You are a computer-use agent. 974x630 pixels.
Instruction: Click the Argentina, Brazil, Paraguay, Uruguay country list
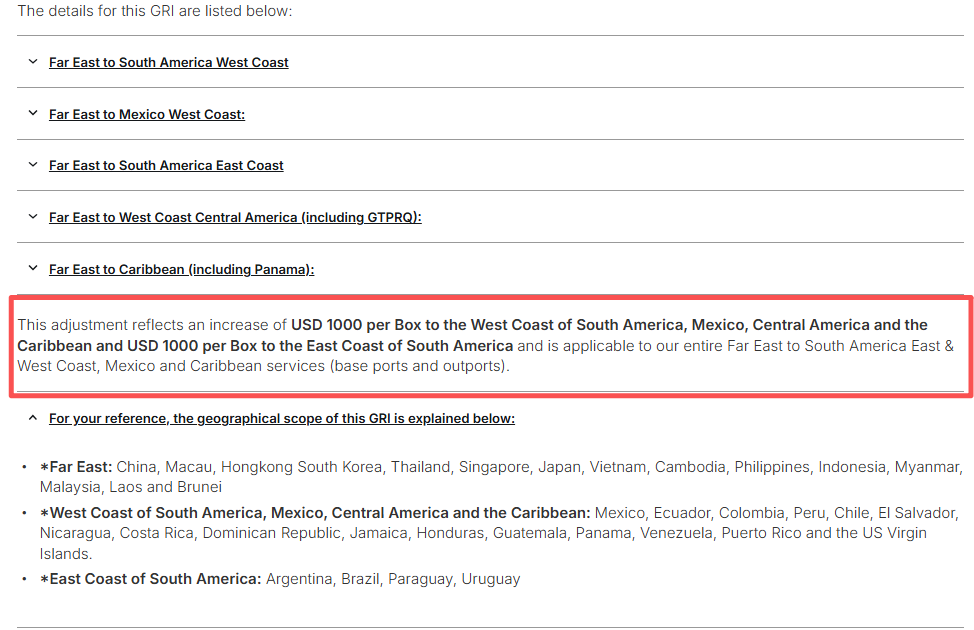pyautogui.click(x=393, y=579)
